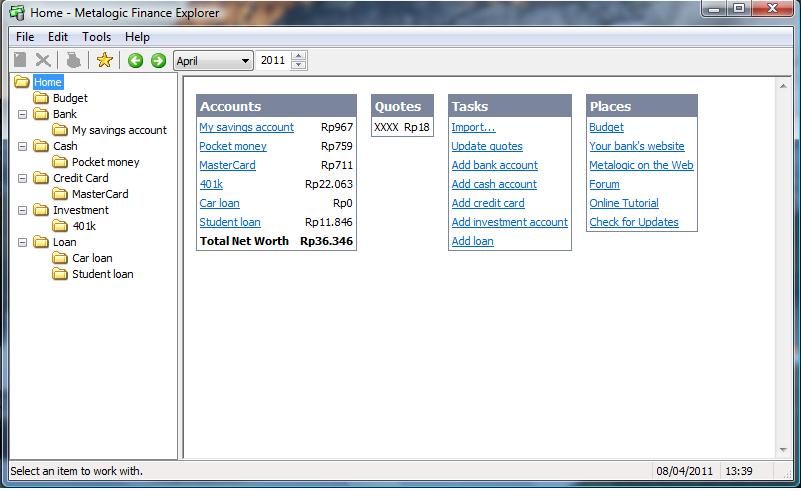Open the April month dropdown
Image resolution: width=801 pixels, height=491 pixels.
tap(245, 61)
